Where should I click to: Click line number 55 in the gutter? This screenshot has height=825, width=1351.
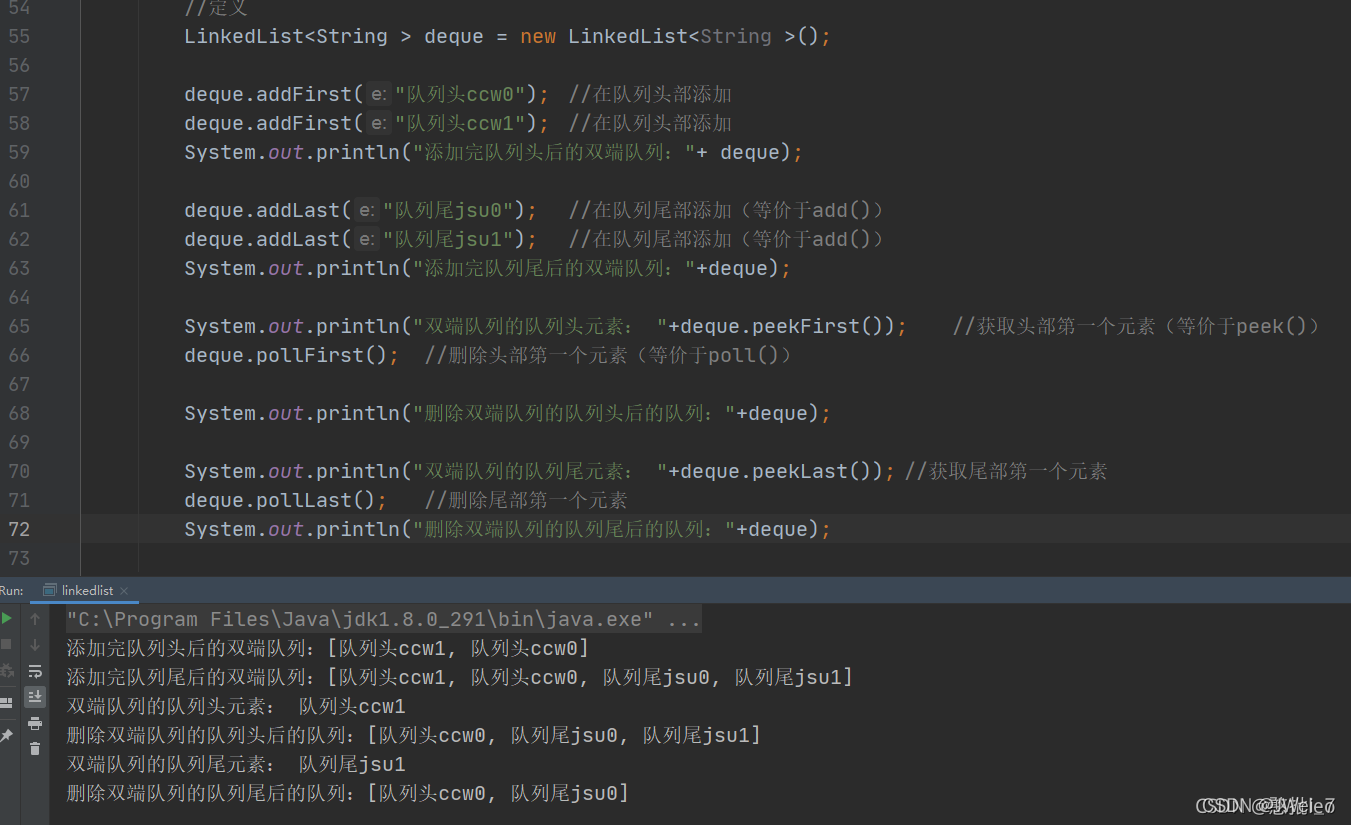click(x=20, y=36)
